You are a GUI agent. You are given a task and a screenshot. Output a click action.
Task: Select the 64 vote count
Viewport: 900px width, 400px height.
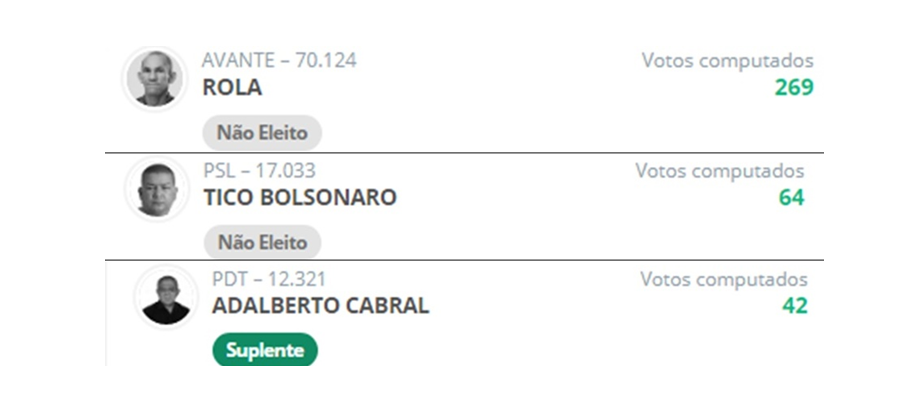[791, 198]
